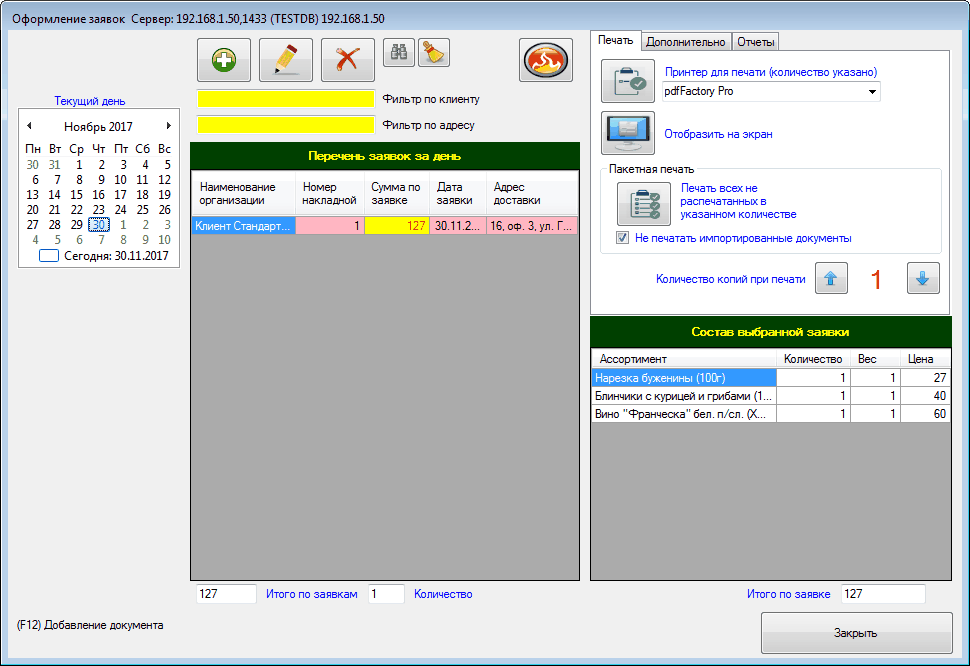
Task: Sort by 'Наименование организации' column header
Action: coord(244,194)
